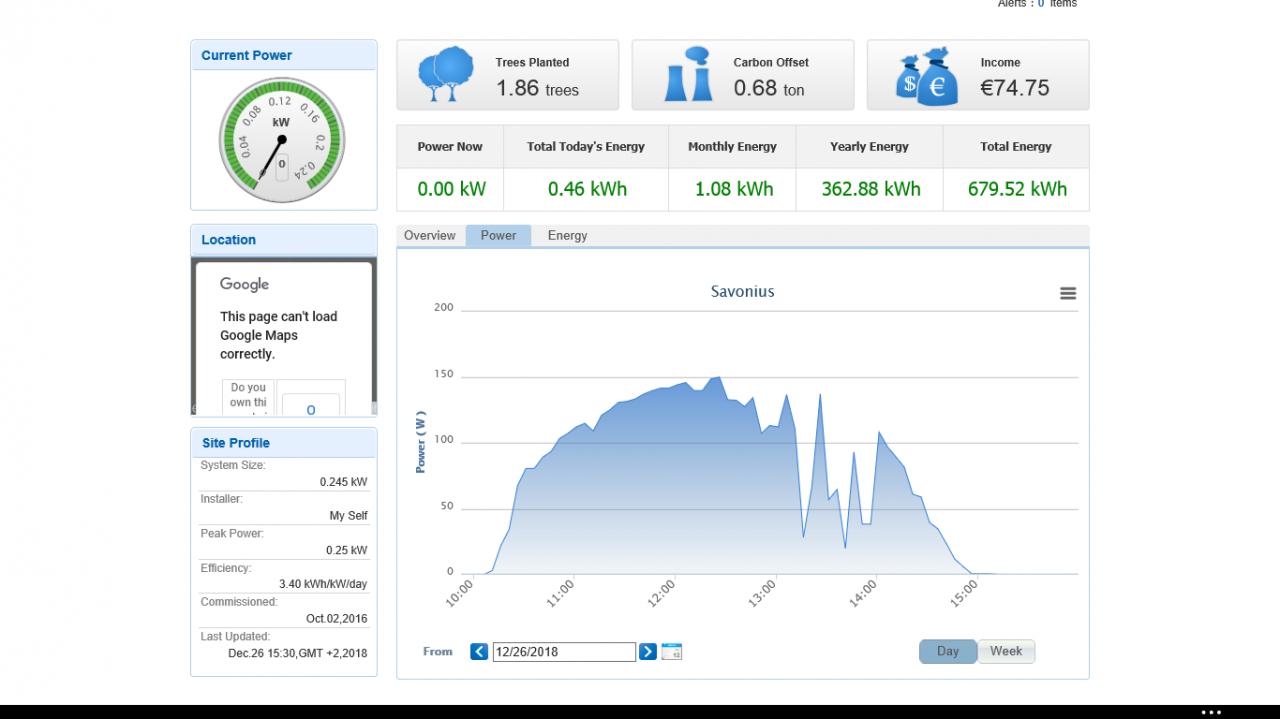Click the 12:00 time axis label
The image size is (1280, 719).
click(x=661, y=593)
